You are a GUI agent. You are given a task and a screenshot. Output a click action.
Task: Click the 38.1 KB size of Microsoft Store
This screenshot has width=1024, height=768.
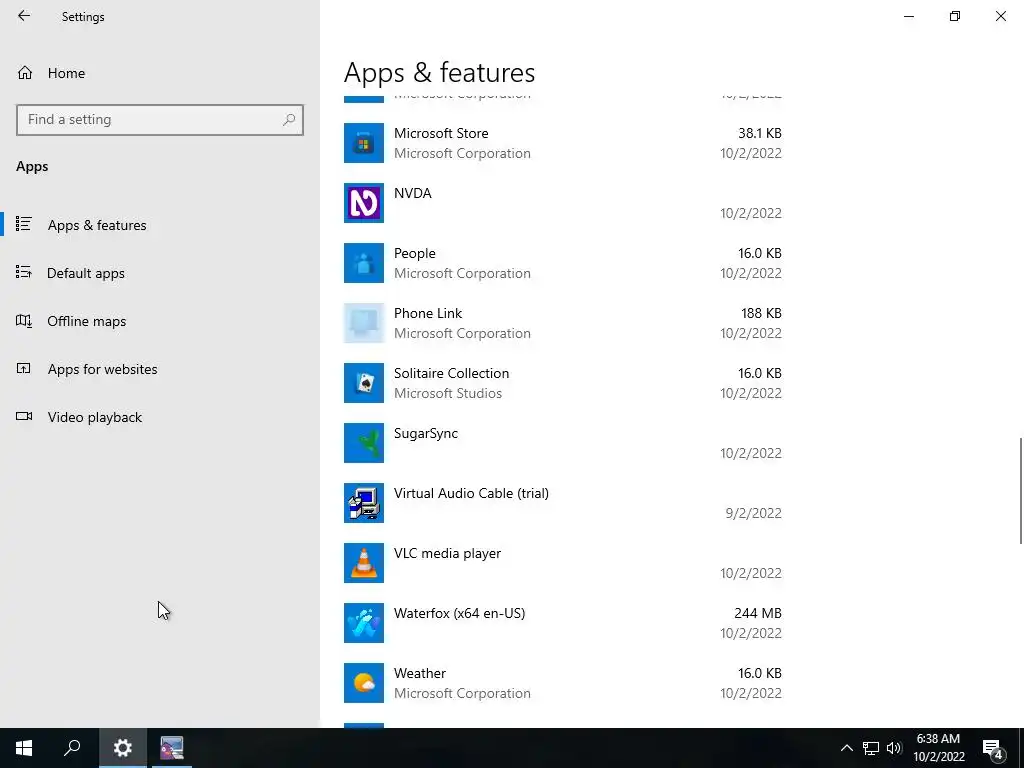[x=760, y=133]
